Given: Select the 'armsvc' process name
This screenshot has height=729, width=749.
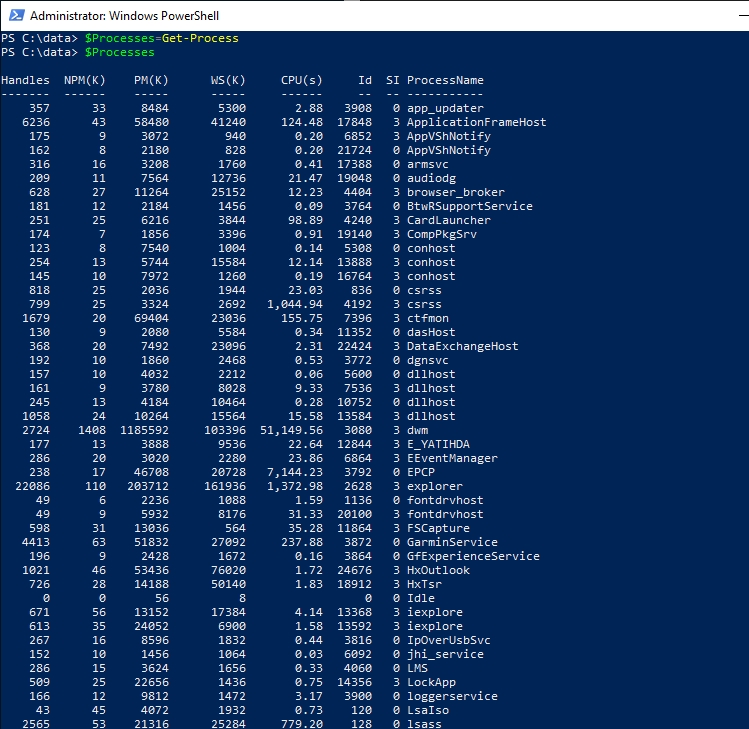Looking at the screenshot, I should [428, 164].
